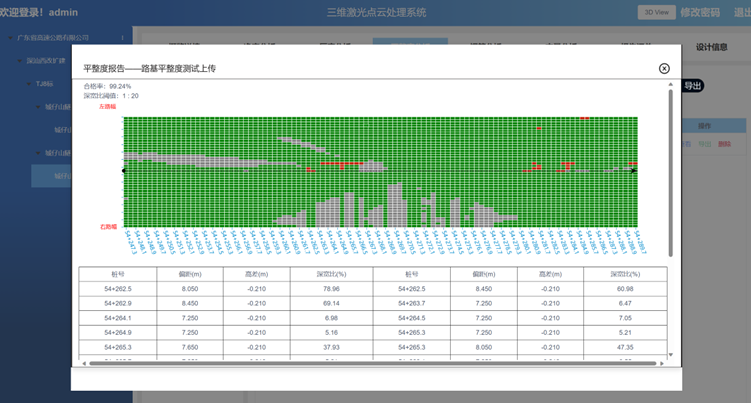Click the 左路幅 label above the chart
This screenshot has height=403, width=751.
tap(109, 106)
